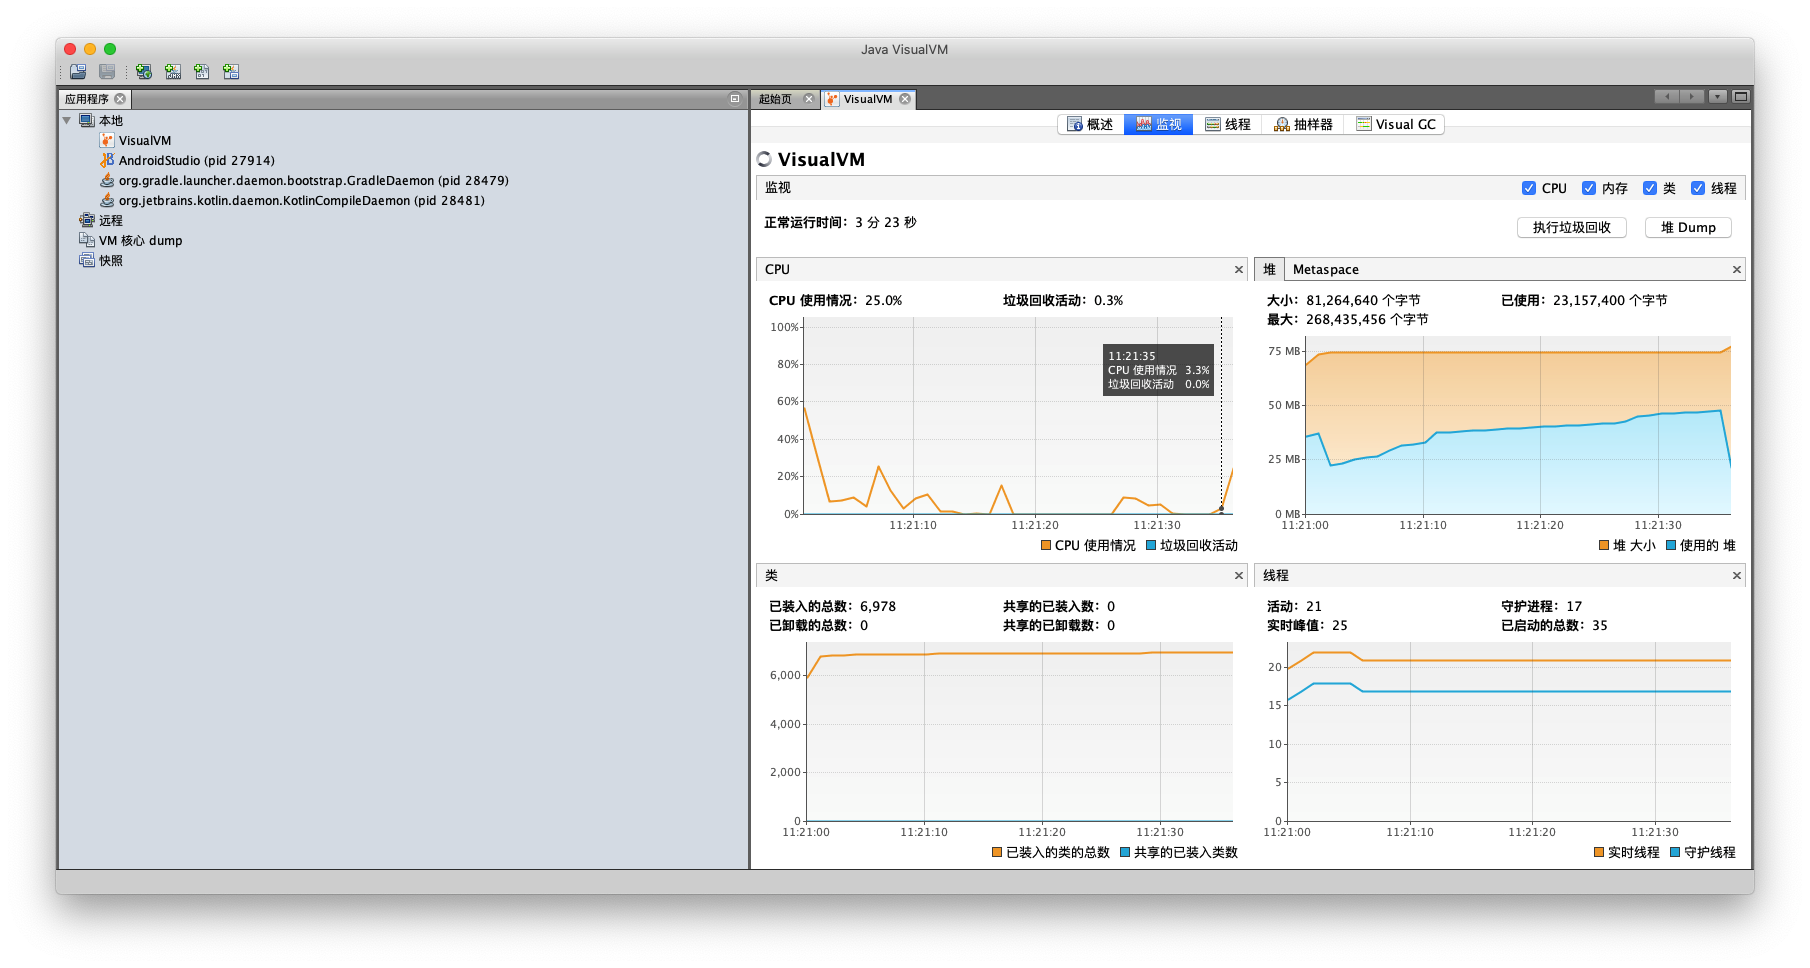Click the add-host icon with the green dot
Viewport: 1810px width, 968px height.
pyautogui.click(x=144, y=72)
